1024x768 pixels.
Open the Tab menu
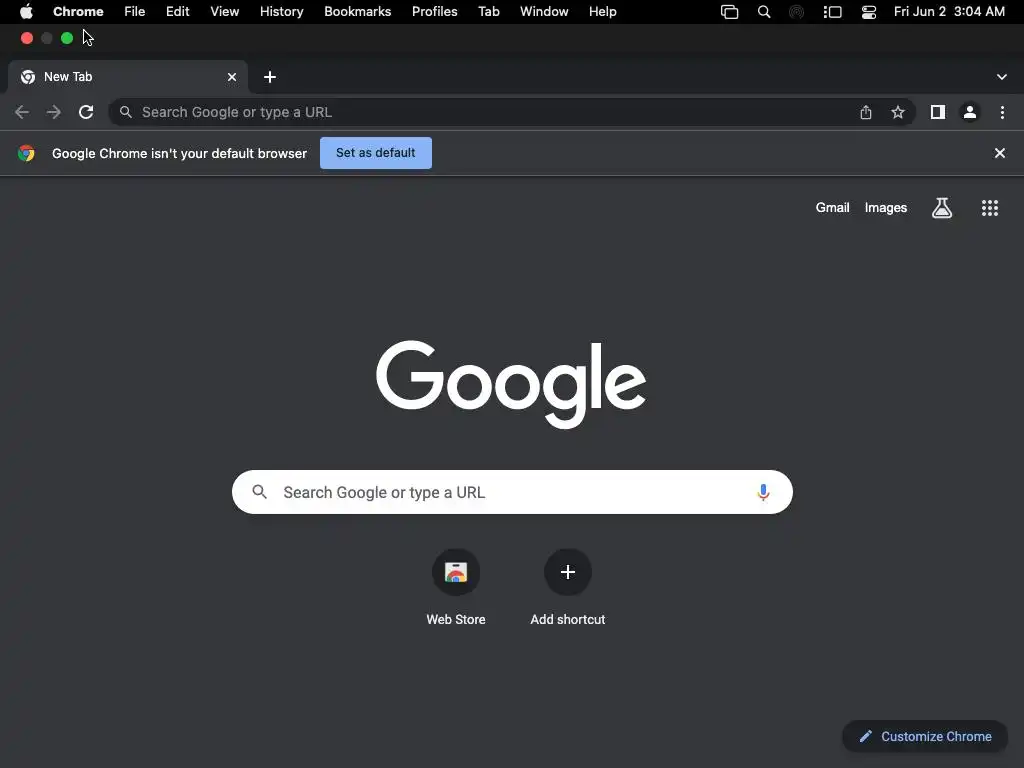[488, 12]
